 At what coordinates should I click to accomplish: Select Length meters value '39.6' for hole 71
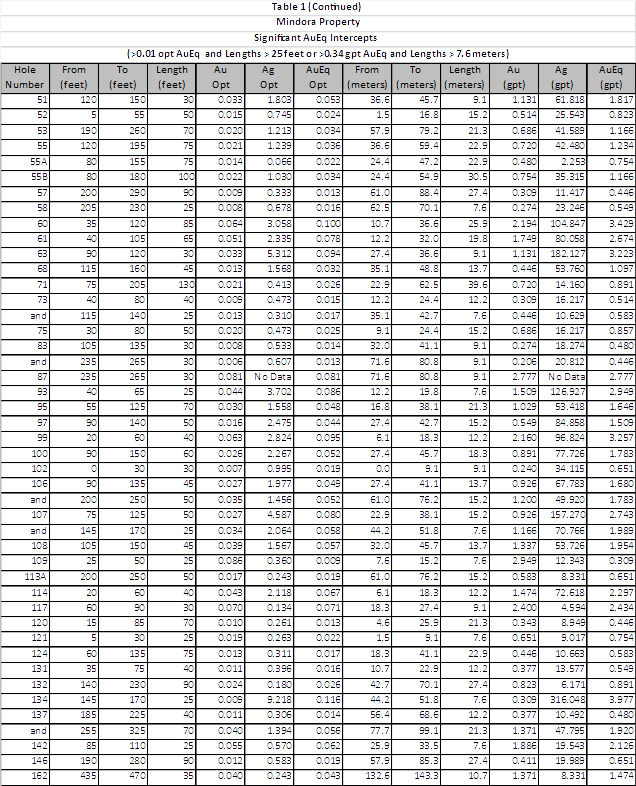(478, 285)
